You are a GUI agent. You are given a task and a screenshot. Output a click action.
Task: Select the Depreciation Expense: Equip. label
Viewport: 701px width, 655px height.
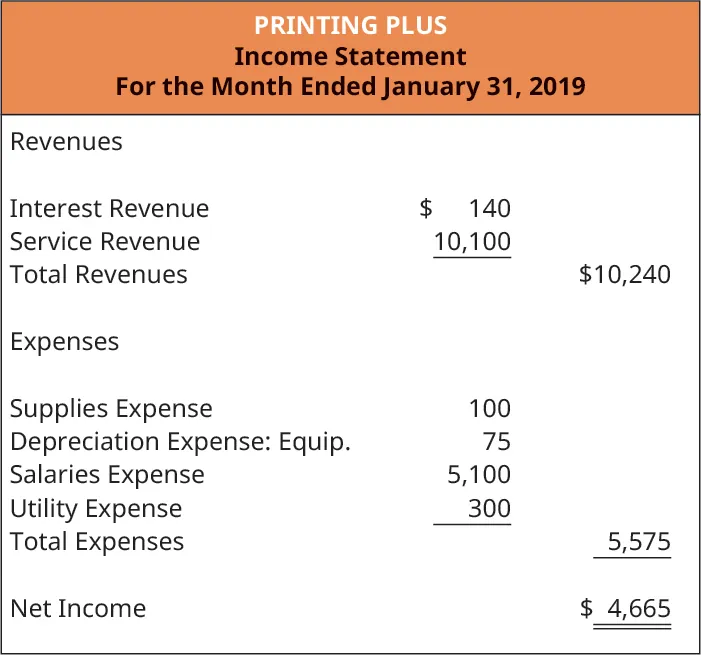tap(180, 442)
